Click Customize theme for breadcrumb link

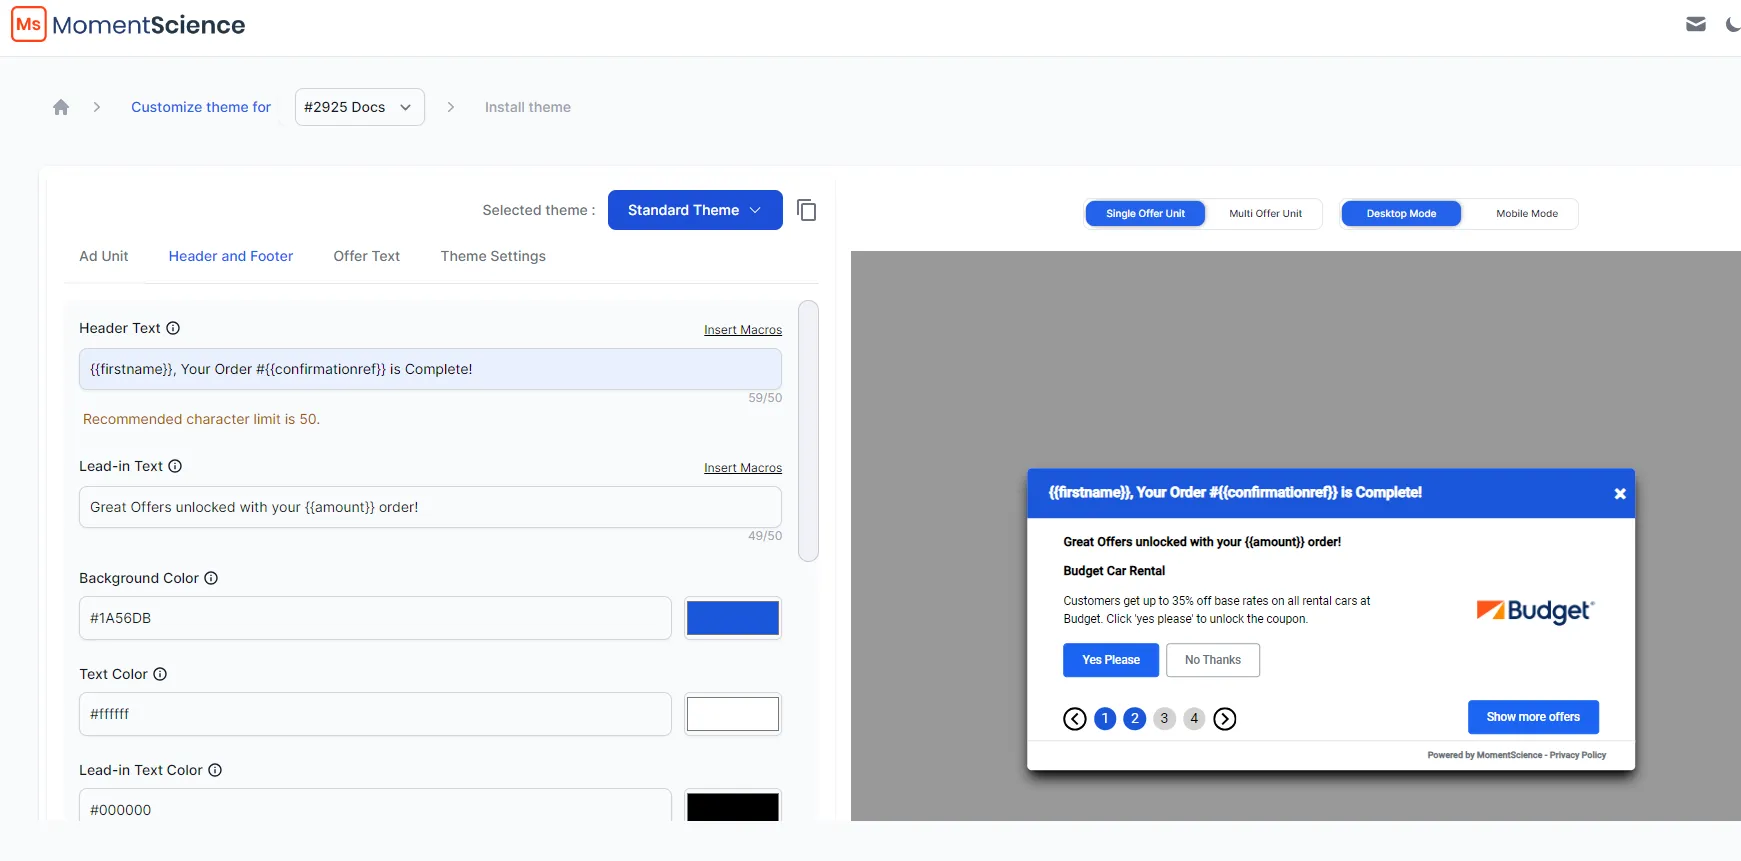[201, 107]
